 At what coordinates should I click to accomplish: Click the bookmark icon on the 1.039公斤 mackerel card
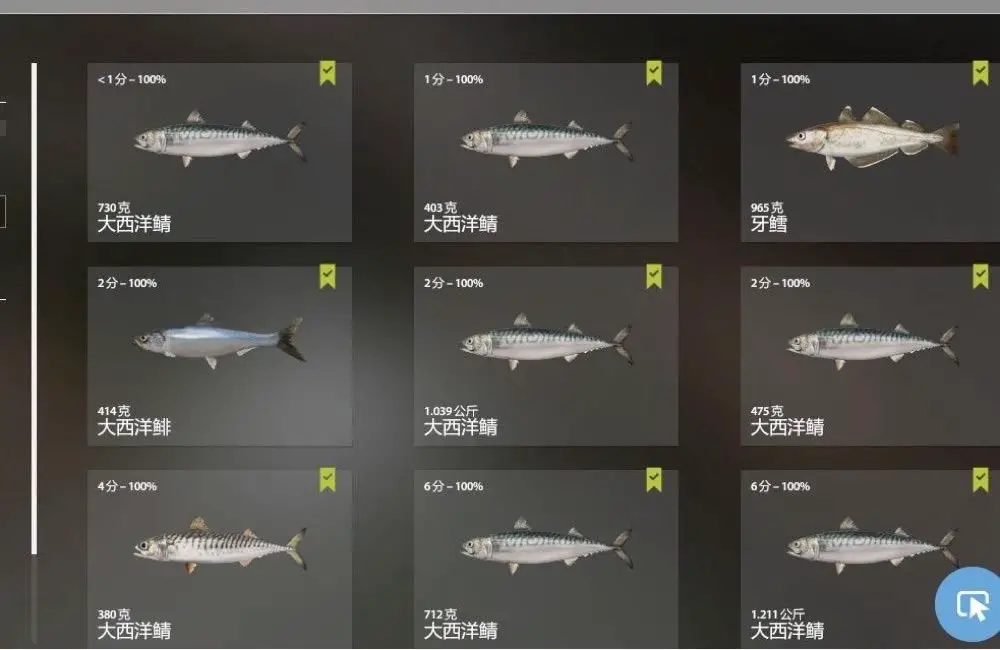[x=654, y=277]
